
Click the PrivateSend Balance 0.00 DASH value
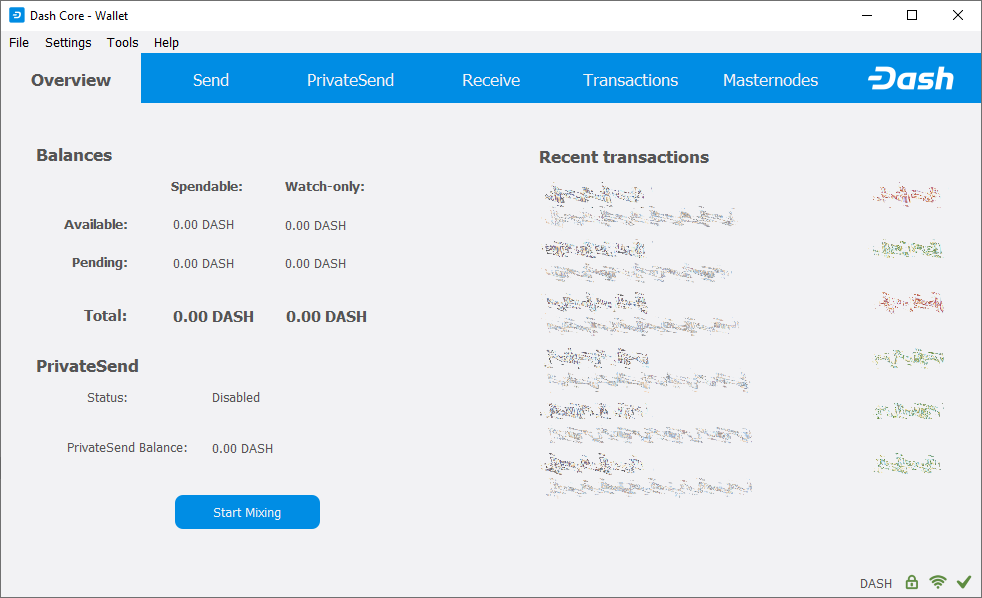point(242,448)
